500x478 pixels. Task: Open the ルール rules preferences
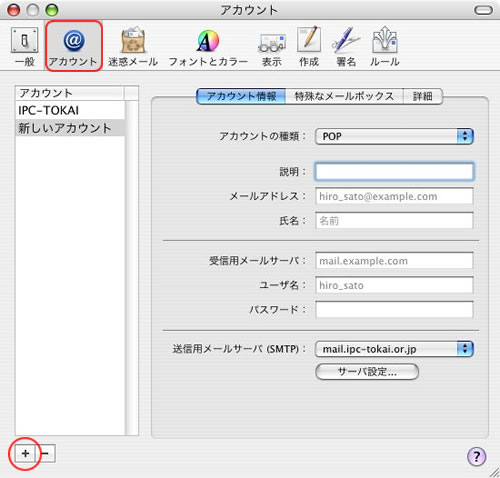(385, 47)
